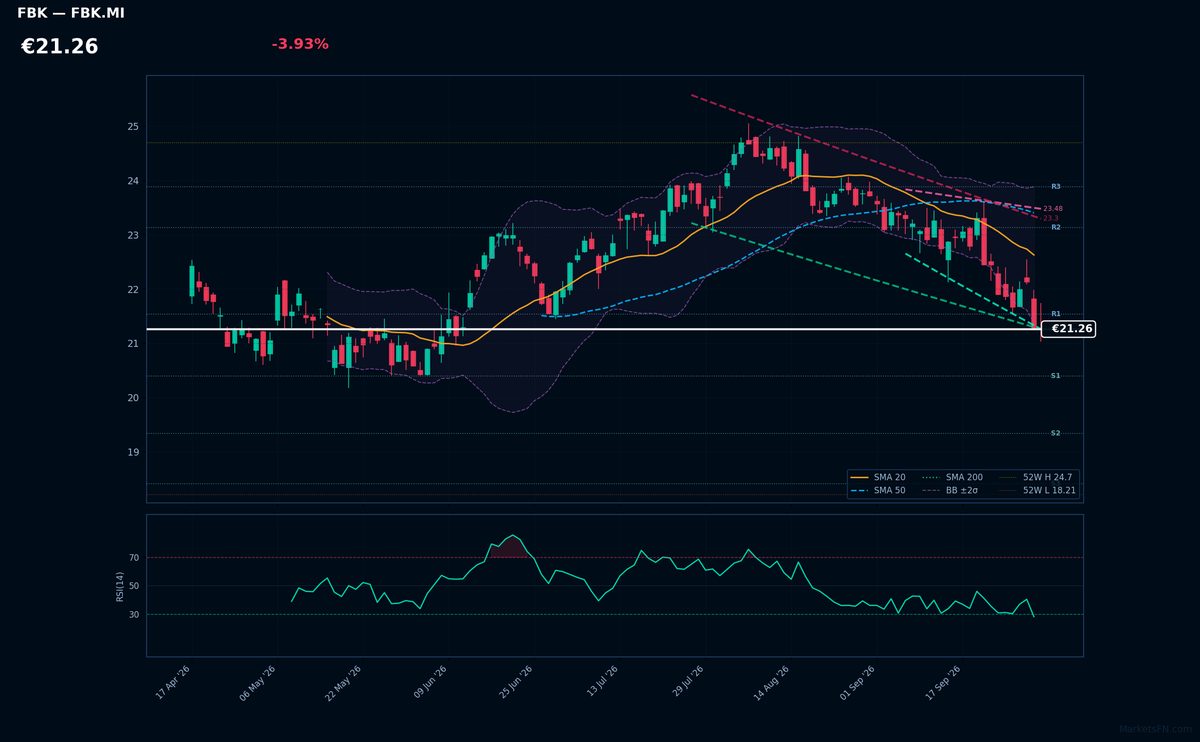Click the RSI(14) axis title
This screenshot has width=1200, height=742.
120,586
